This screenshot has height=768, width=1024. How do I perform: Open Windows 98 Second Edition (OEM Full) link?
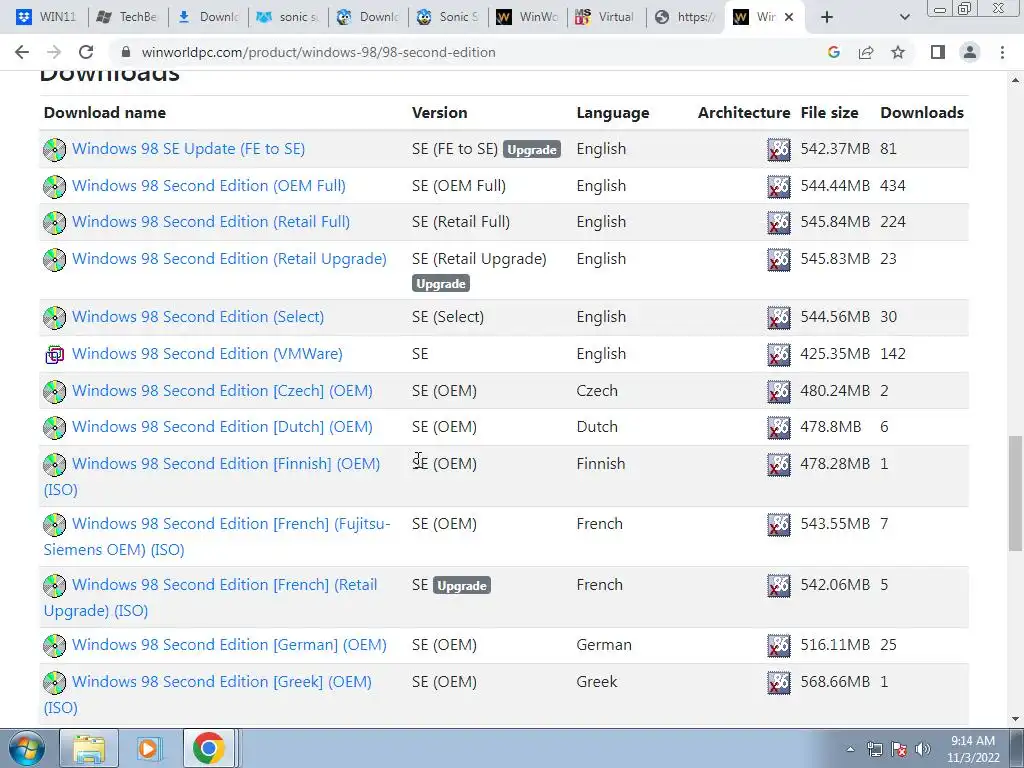208,186
